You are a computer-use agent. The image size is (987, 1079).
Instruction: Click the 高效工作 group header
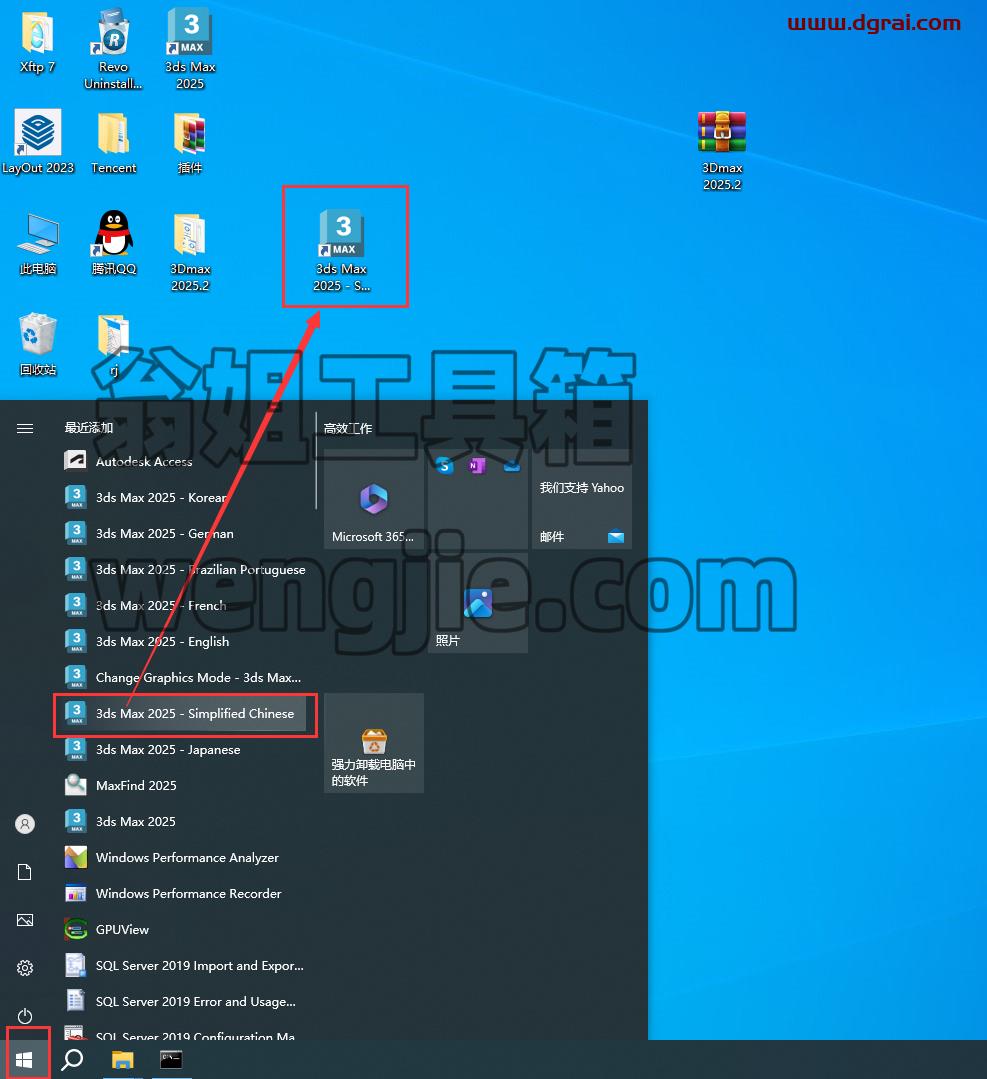point(348,428)
